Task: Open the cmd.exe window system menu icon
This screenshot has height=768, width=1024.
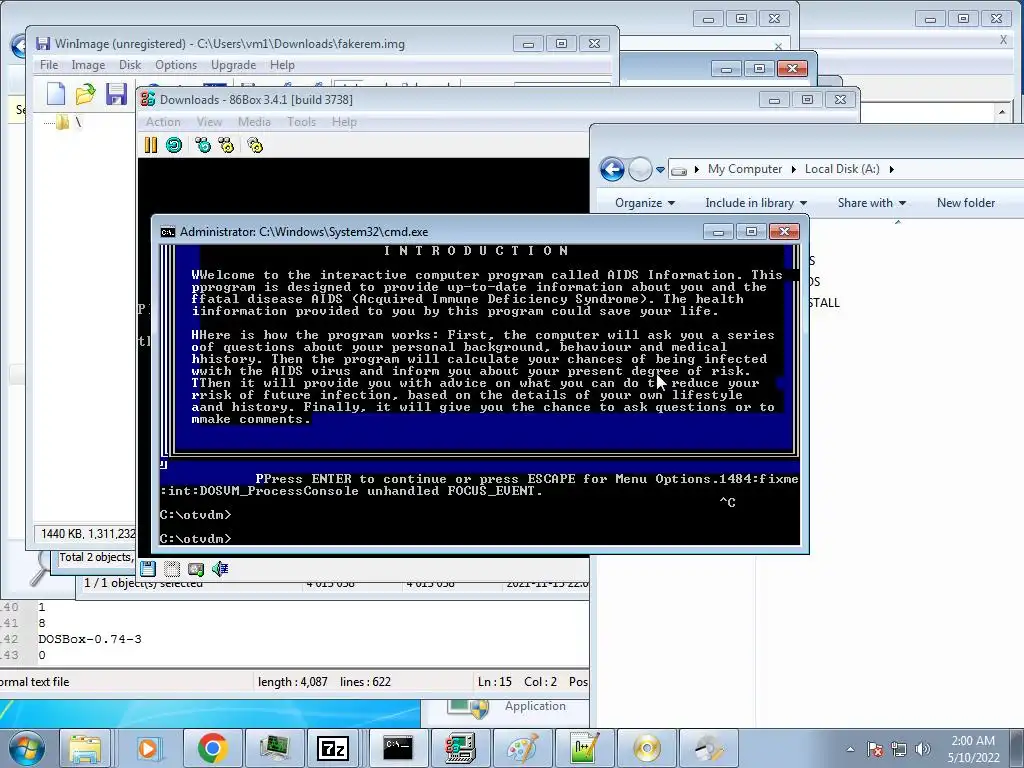Action: (x=168, y=232)
